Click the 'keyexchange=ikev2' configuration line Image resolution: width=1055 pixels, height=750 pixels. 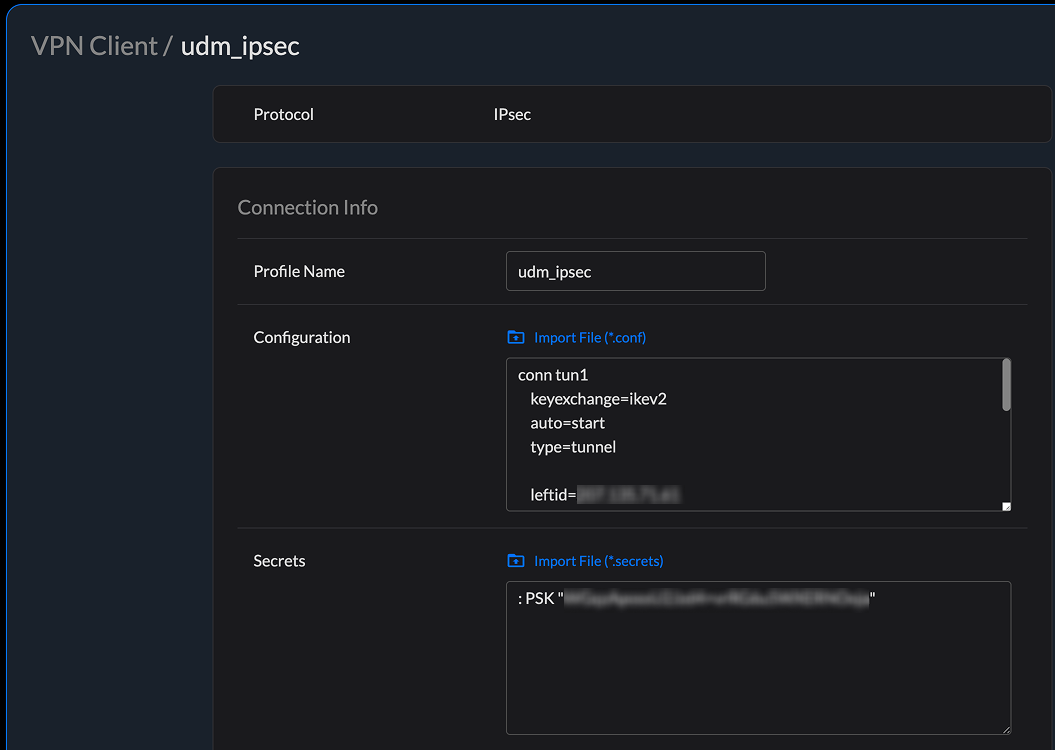(x=598, y=399)
